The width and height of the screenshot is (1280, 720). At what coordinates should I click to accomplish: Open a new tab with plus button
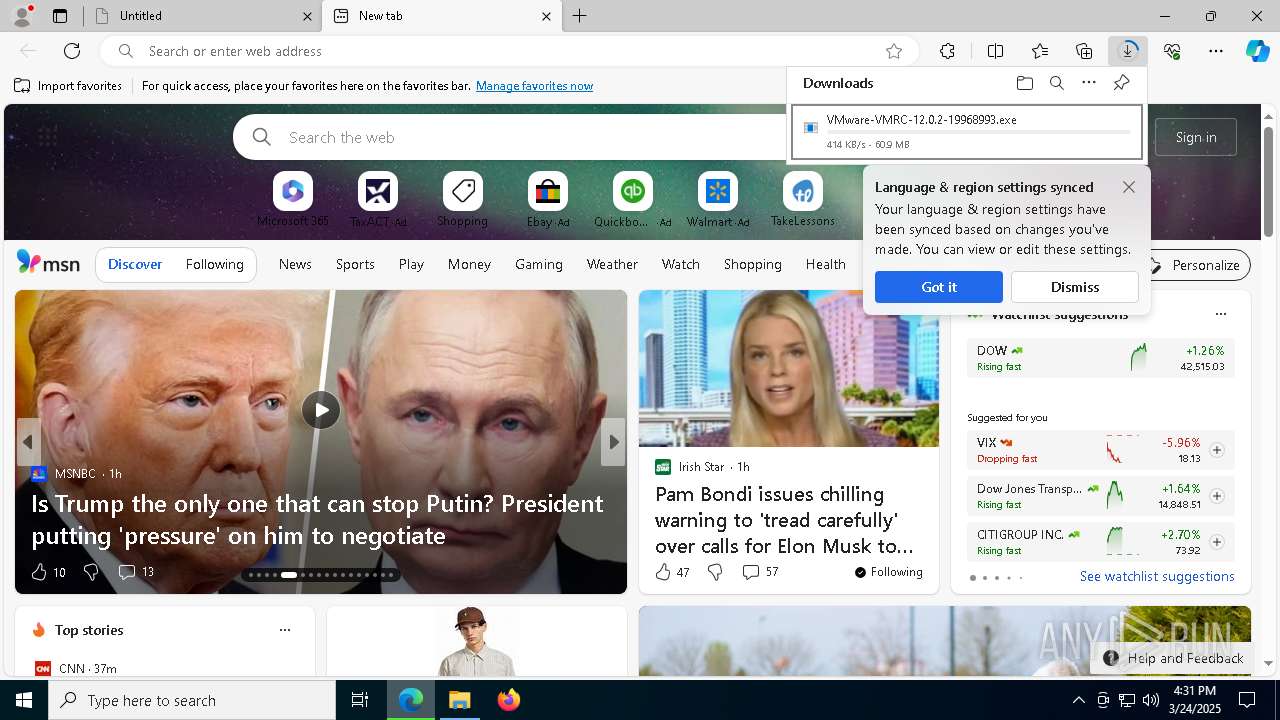(x=580, y=16)
